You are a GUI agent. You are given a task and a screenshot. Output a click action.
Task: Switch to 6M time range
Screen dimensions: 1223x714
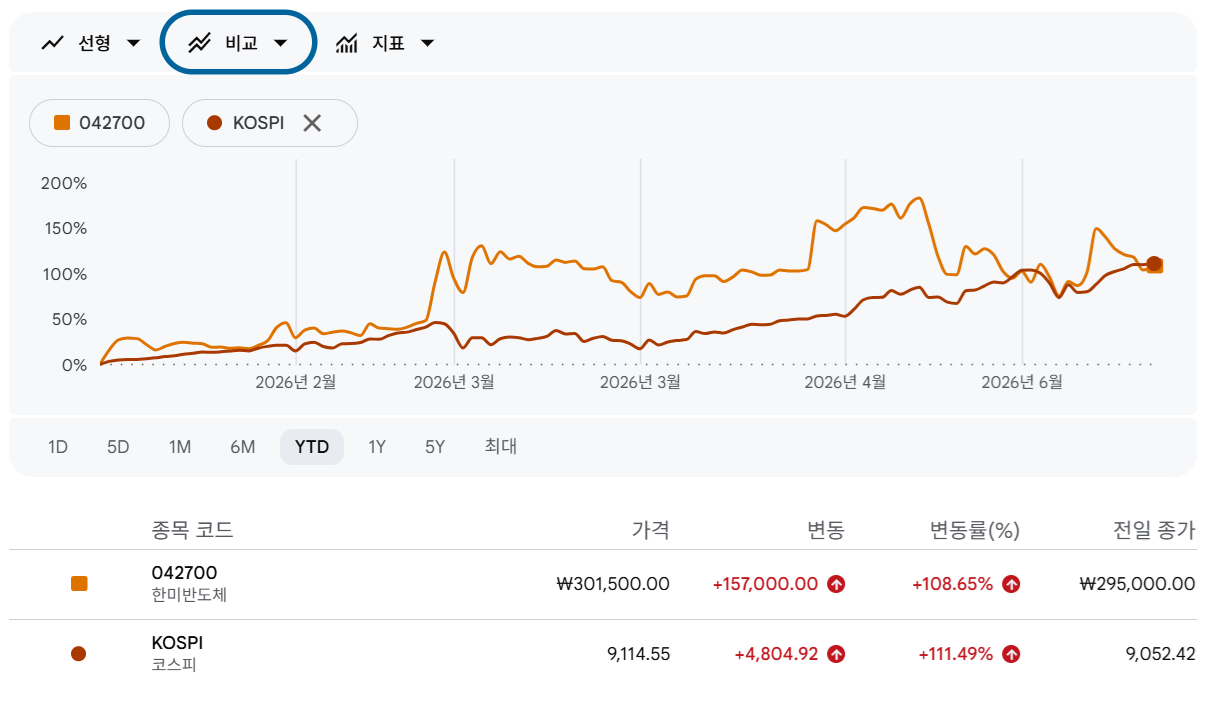point(242,447)
